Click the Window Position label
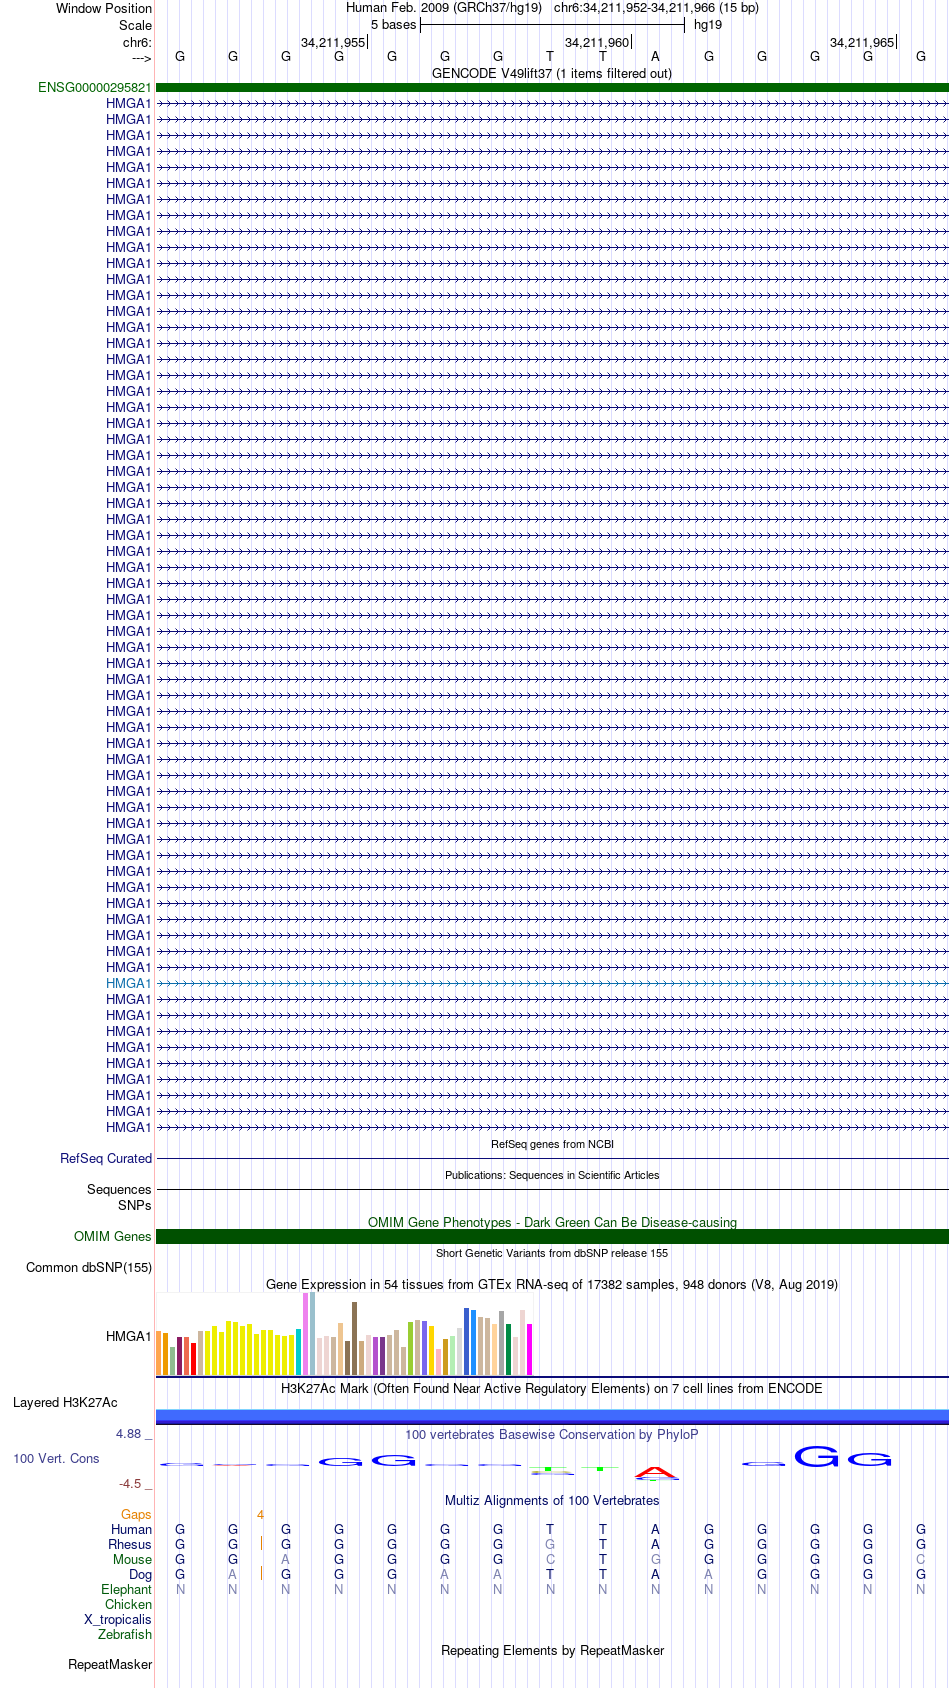This screenshot has width=950, height=1688. 104,8
